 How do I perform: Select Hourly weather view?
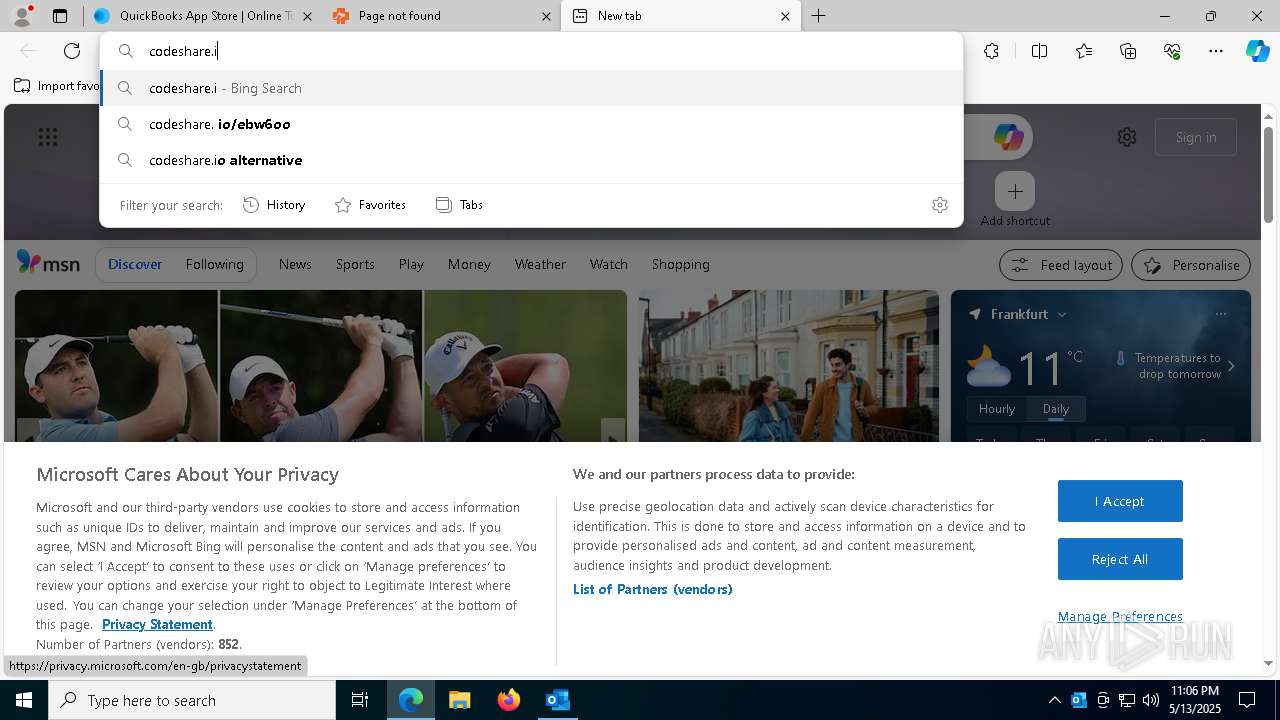click(x=997, y=409)
